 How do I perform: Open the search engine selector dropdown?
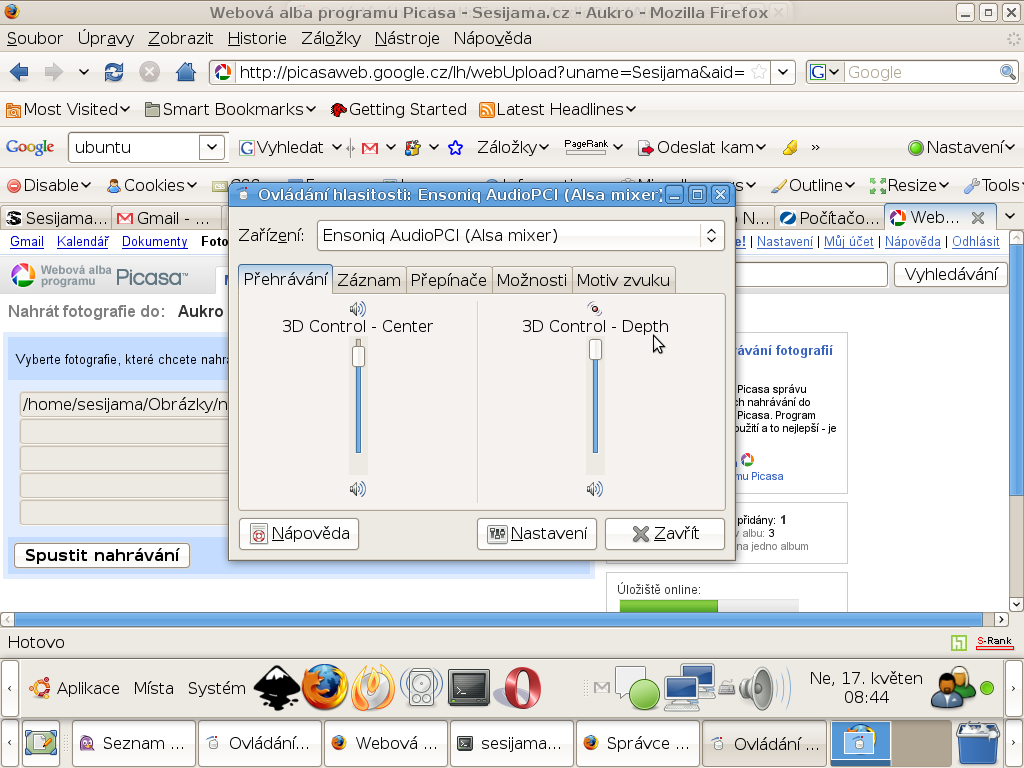pos(825,72)
